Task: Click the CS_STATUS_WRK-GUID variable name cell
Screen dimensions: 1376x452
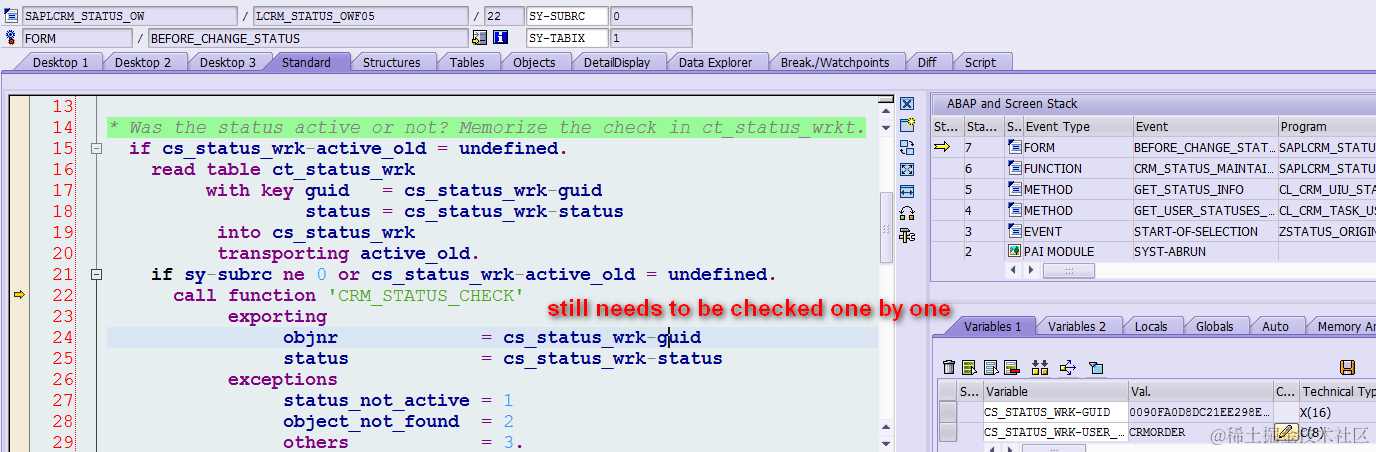Action: [x=1054, y=412]
